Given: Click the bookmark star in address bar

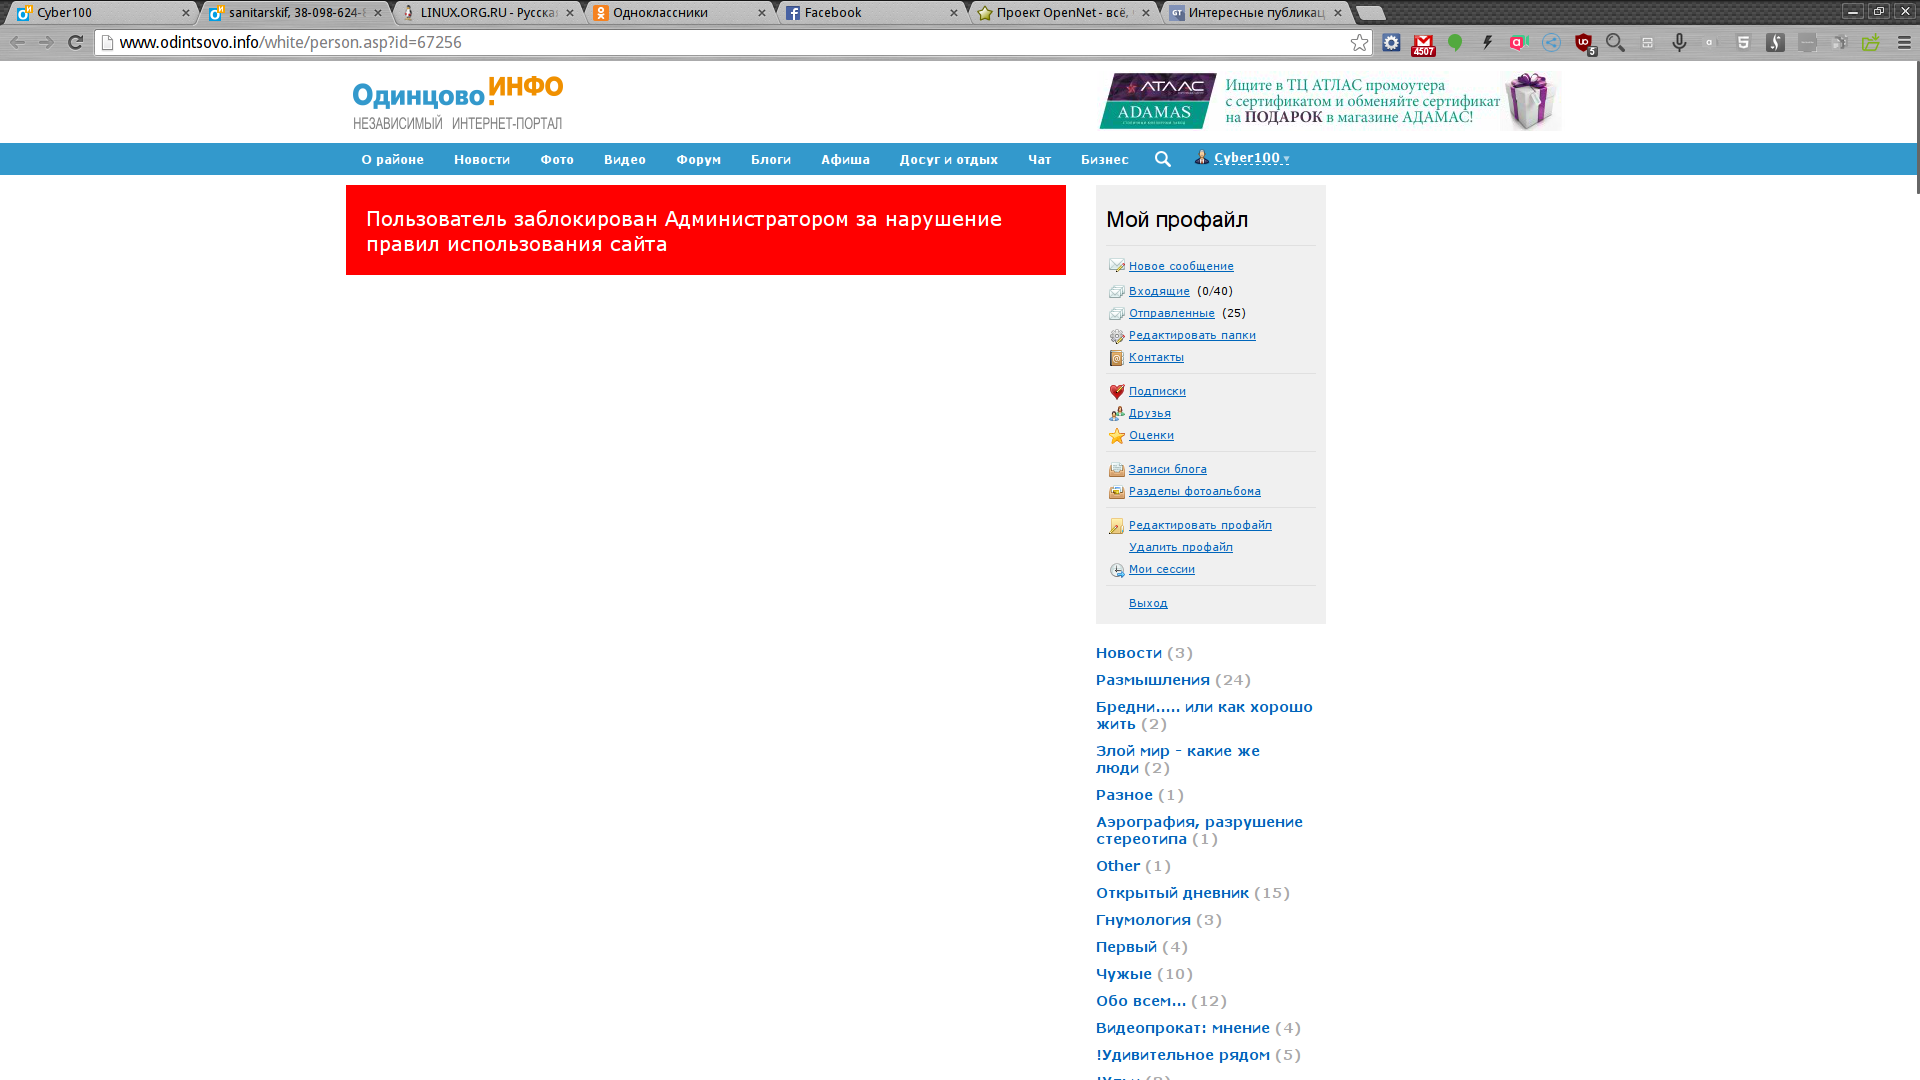Looking at the screenshot, I should point(1359,42).
